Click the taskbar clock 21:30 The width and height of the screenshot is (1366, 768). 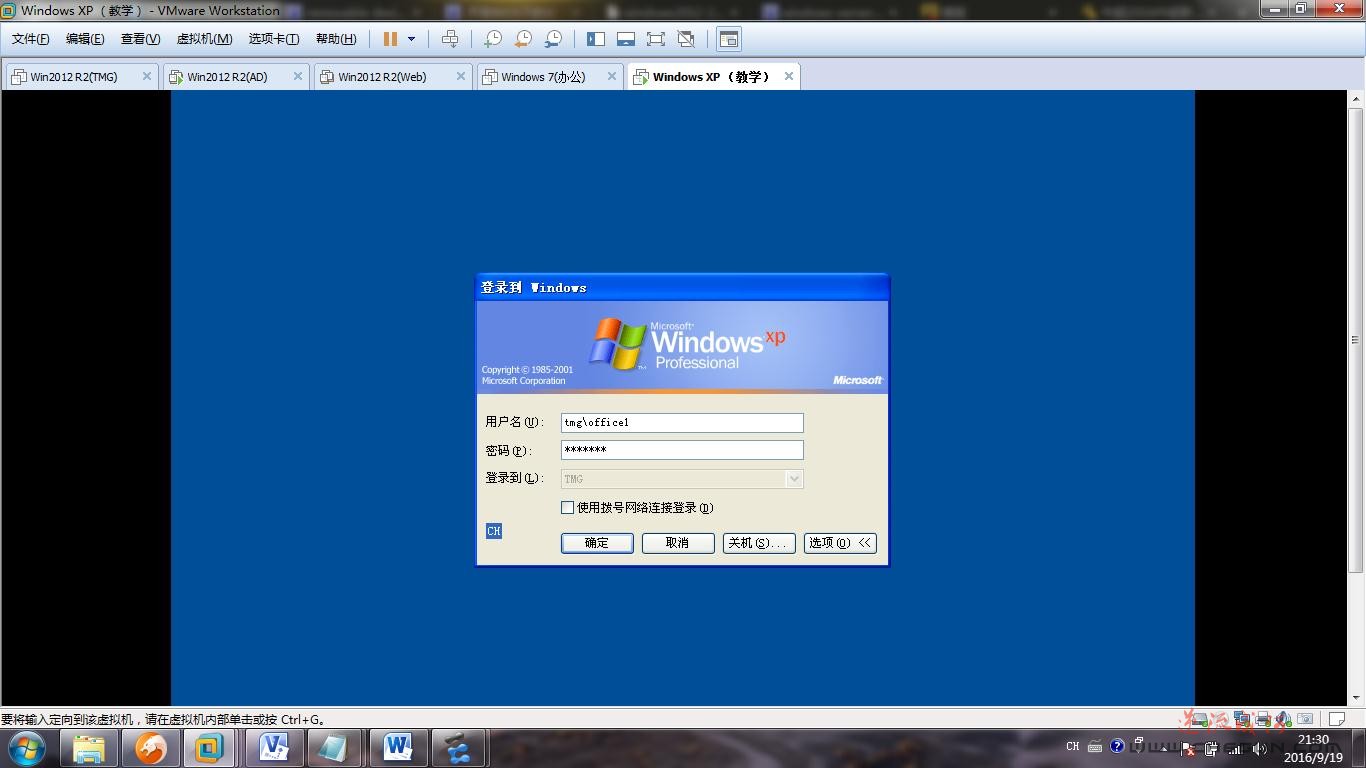1313,740
